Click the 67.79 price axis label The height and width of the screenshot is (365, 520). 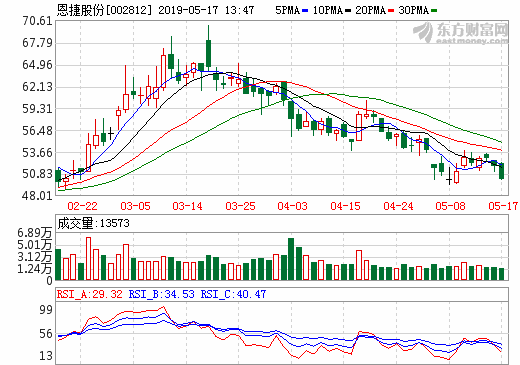point(38,43)
